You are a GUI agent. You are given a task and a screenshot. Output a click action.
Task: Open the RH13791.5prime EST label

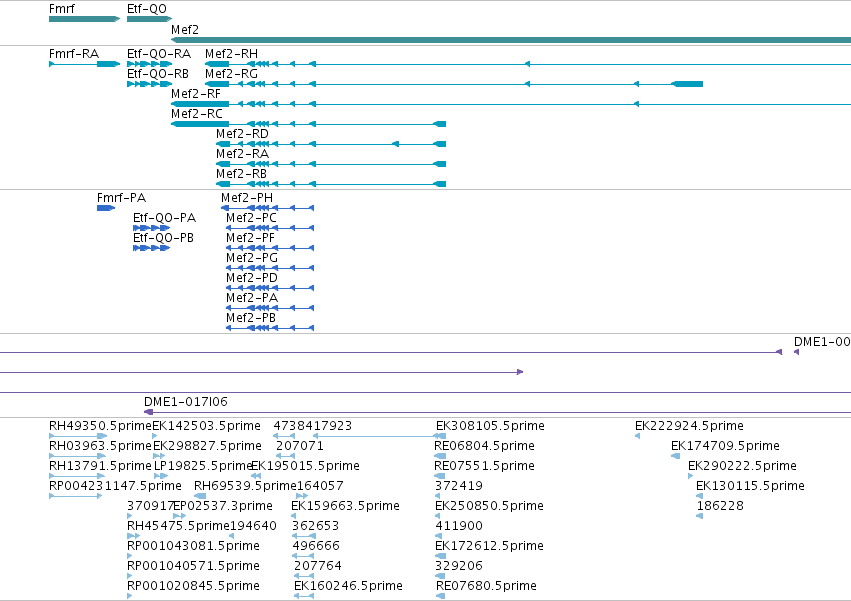tap(100, 466)
